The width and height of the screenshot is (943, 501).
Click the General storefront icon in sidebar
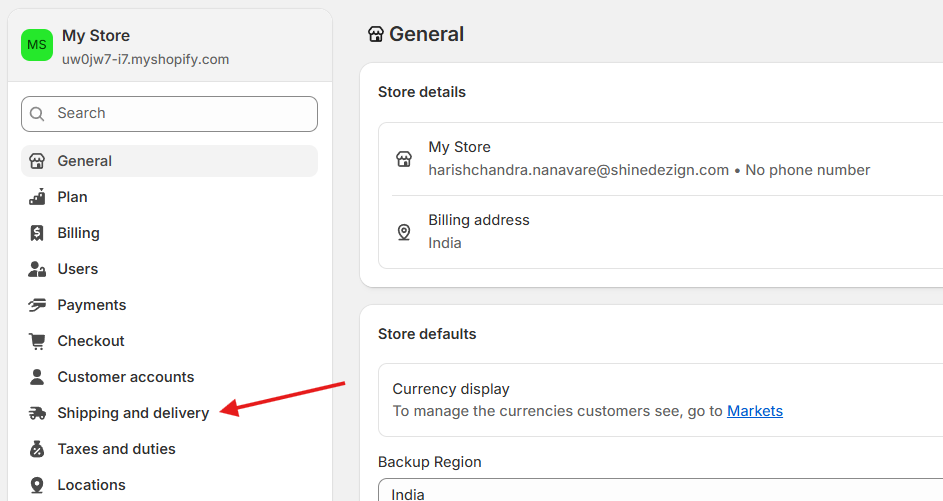tap(37, 161)
